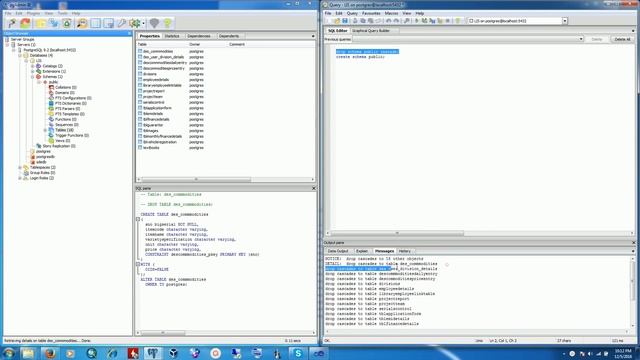Click the View data grid icon
640x360 pixels.
tap(96, 23)
